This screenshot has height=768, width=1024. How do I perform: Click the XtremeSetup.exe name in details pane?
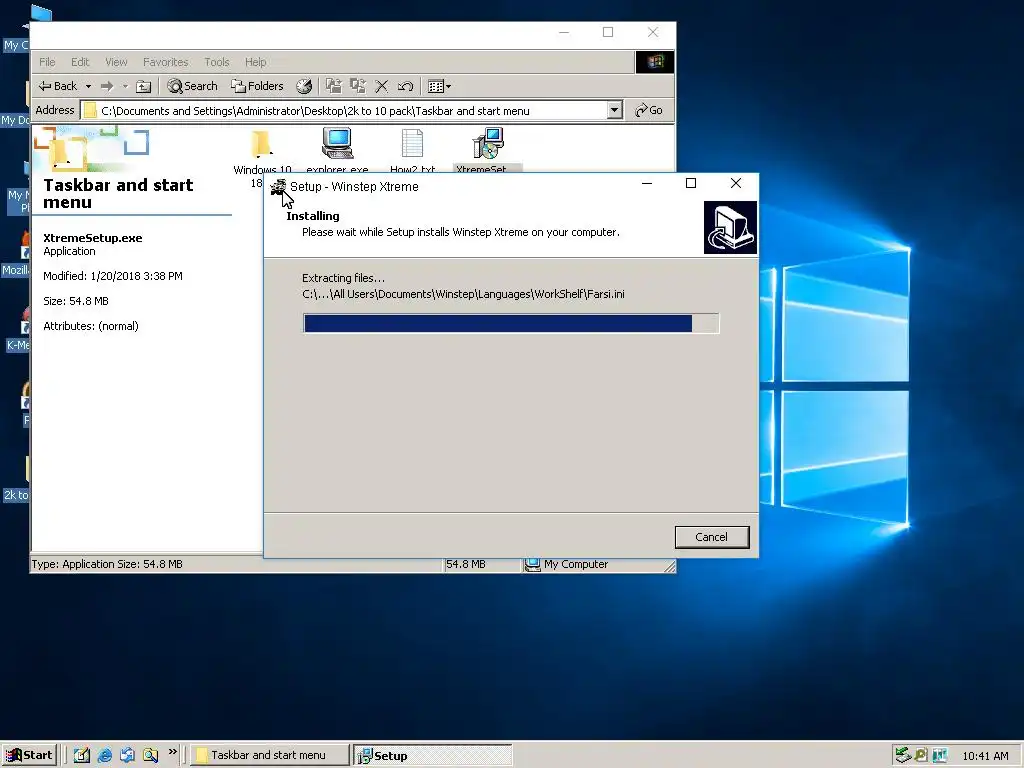93,238
